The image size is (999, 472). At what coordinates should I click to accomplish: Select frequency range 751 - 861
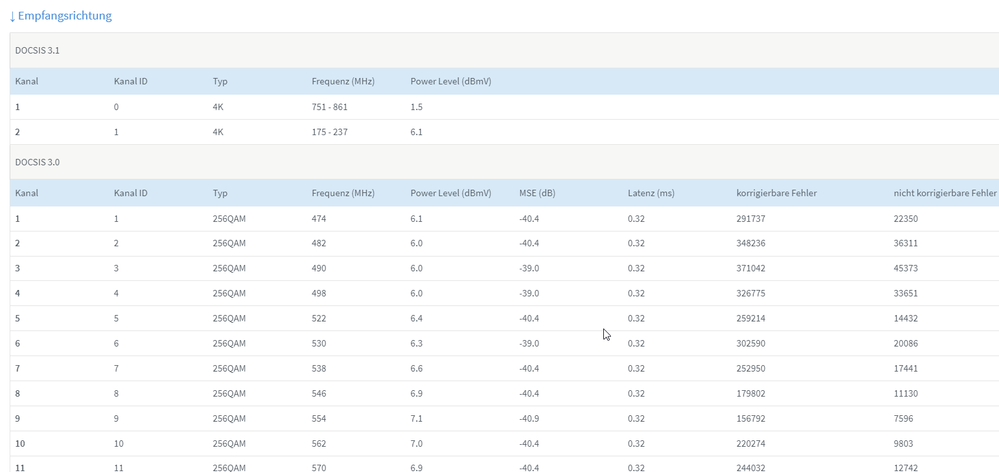click(x=329, y=107)
